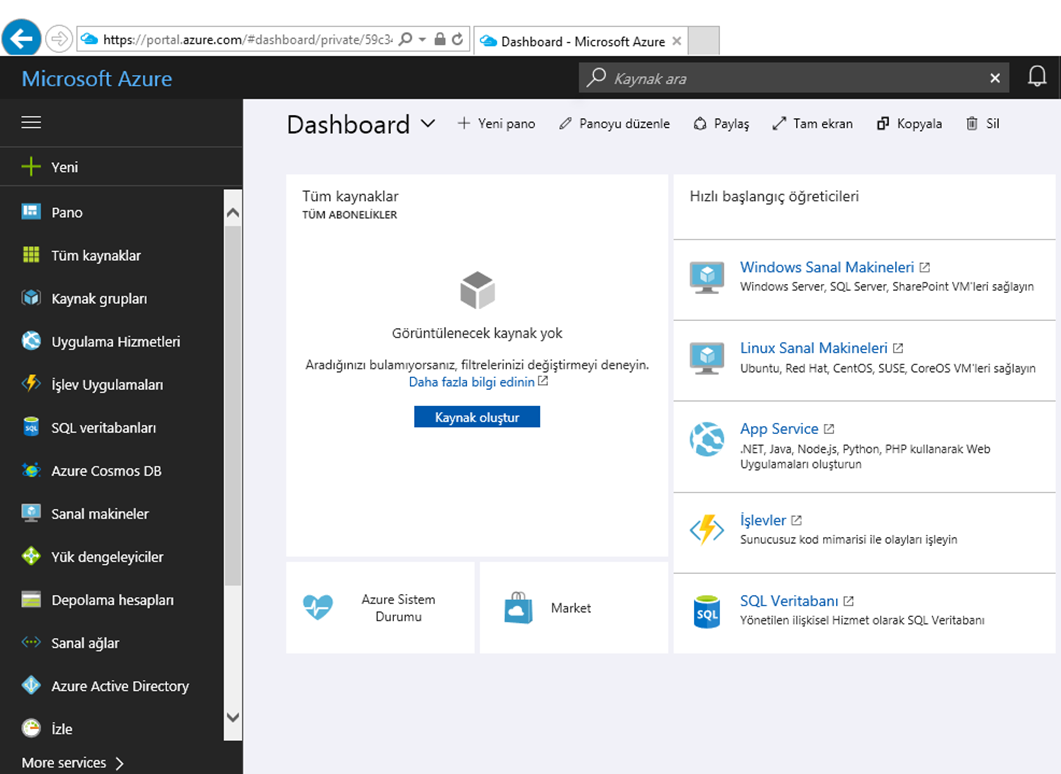Image resolution: width=1061 pixels, height=774 pixels.
Task: Open the address bar dropdown arrow
Action: pyautogui.click(x=422, y=40)
